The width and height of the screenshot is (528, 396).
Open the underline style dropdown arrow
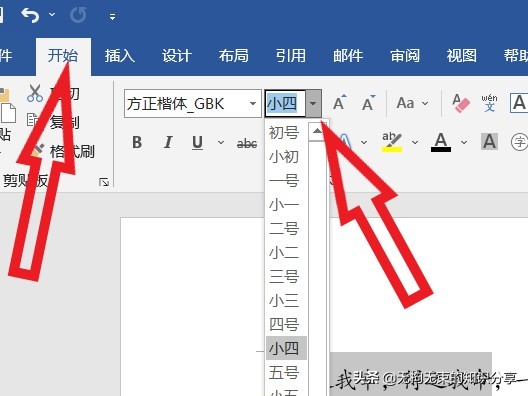pyautogui.click(x=221, y=143)
